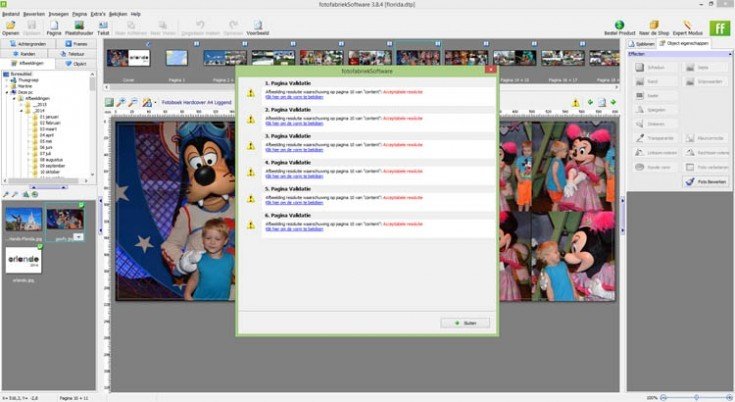Click link under 1. Pagina Validatie
Screen dimensions: 735x402
coord(294,97)
